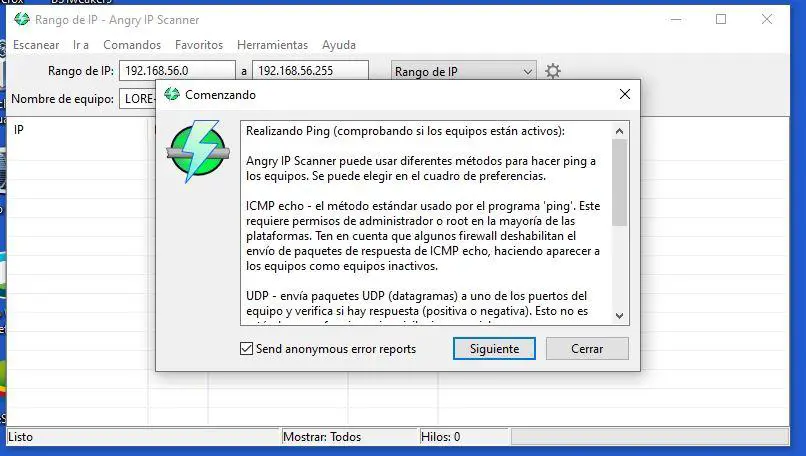The height and width of the screenshot is (456, 806).
Task: Open the Ayuda menu
Action: tap(339, 45)
